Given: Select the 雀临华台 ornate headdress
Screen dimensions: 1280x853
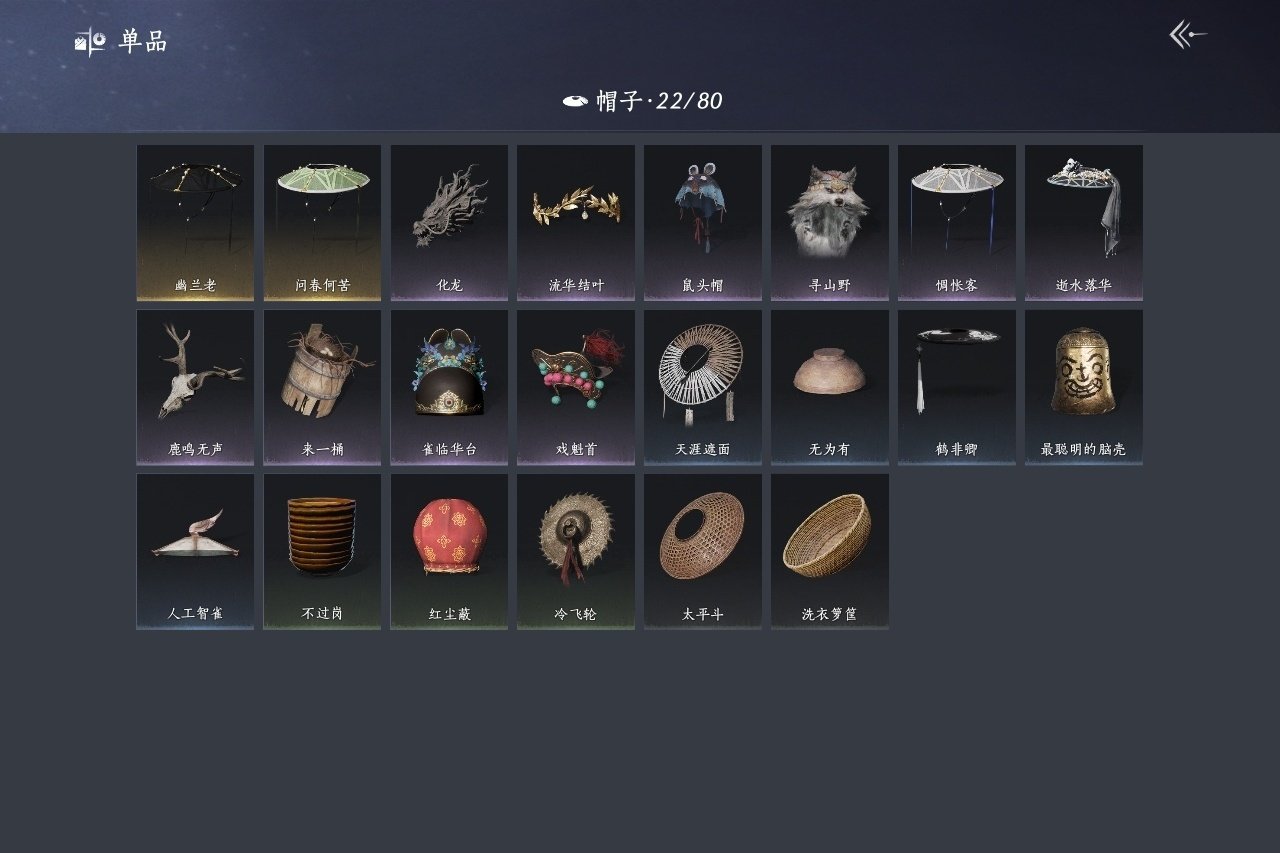Looking at the screenshot, I should 449,387.
